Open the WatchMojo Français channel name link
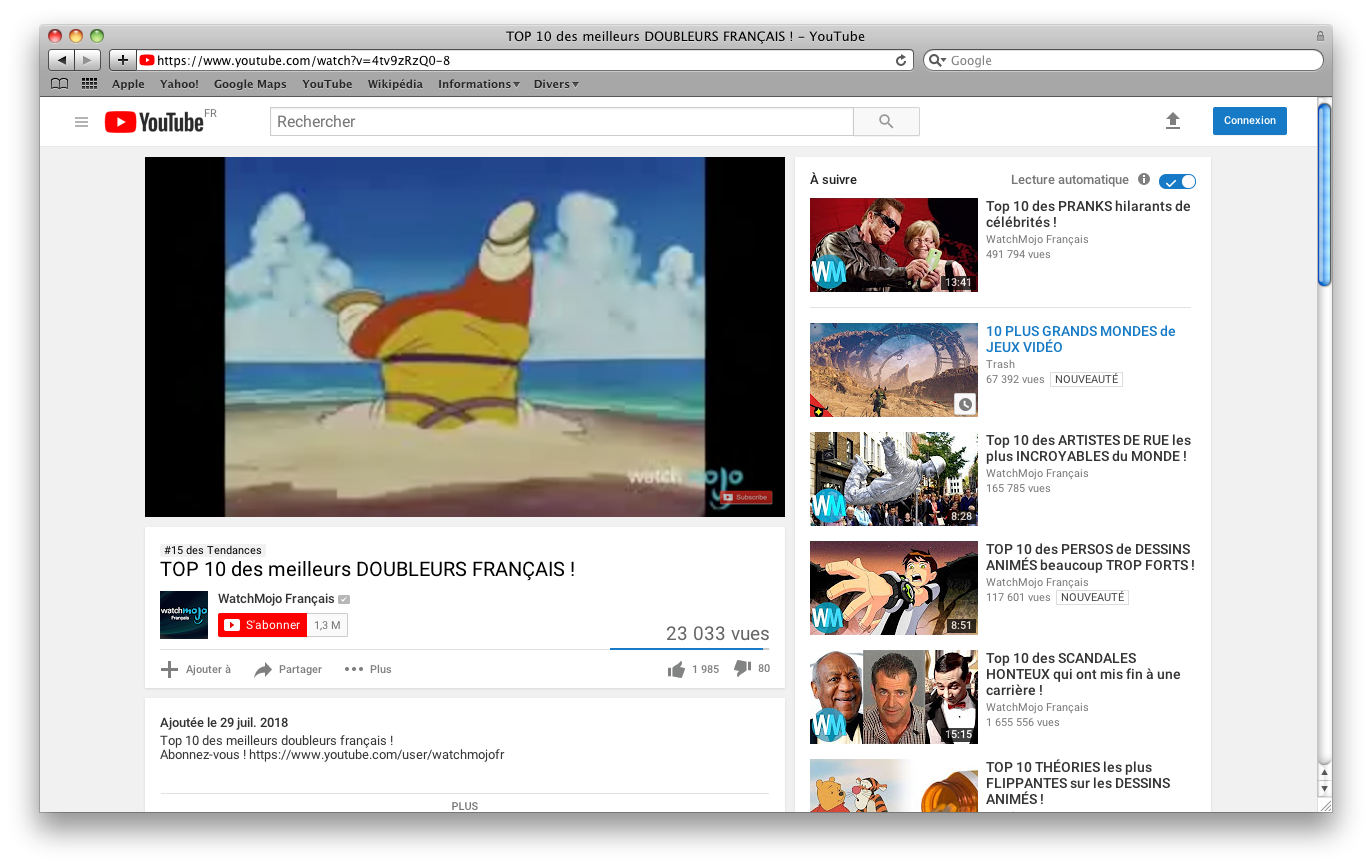Screen dimensions: 1372x867 [276, 598]
